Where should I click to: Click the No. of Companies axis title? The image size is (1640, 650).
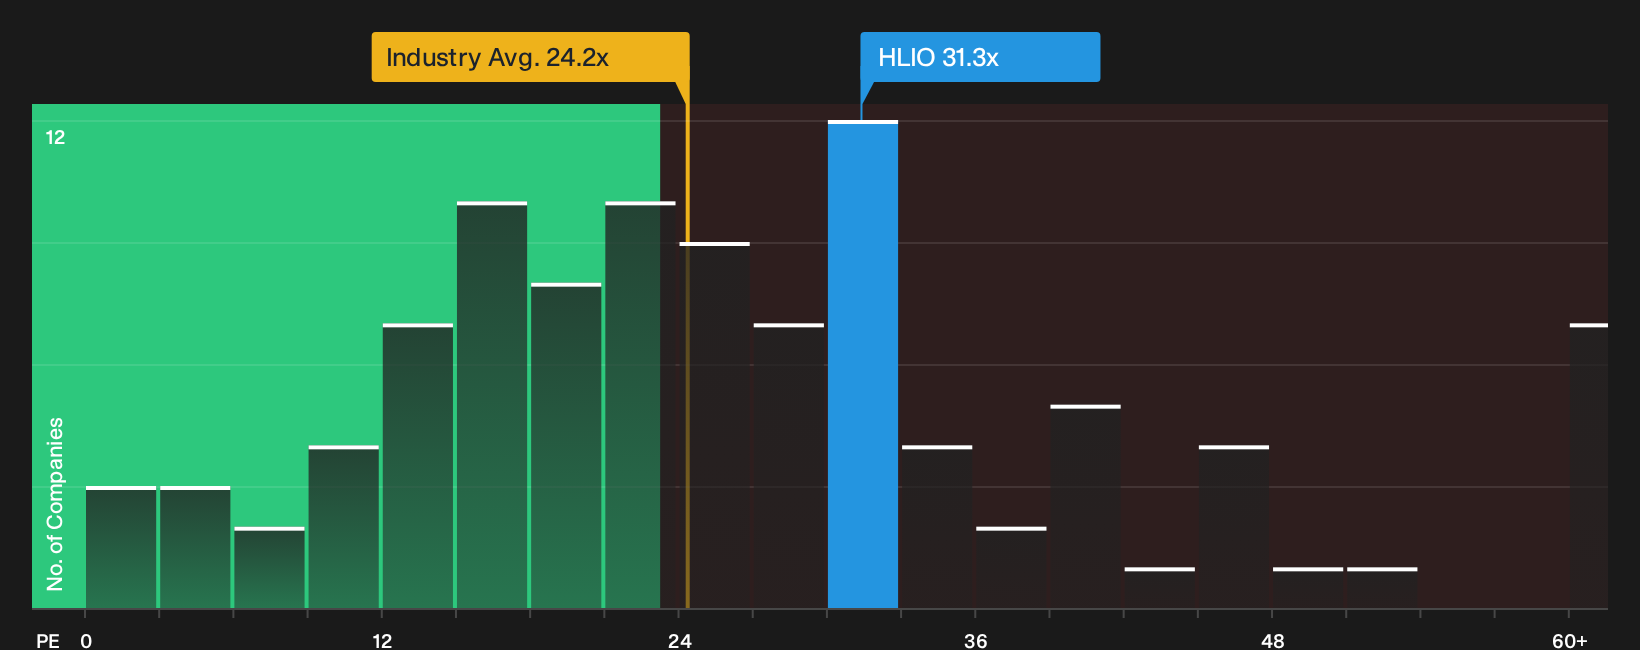click(55, 504)
